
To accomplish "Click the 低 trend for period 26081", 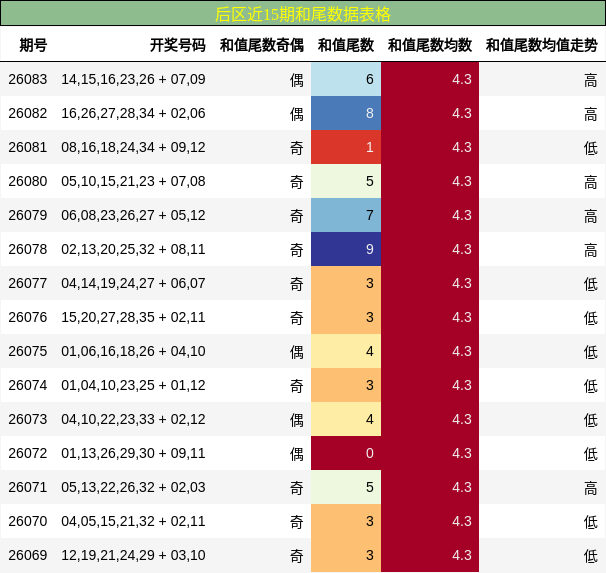I will click(591, 148).
